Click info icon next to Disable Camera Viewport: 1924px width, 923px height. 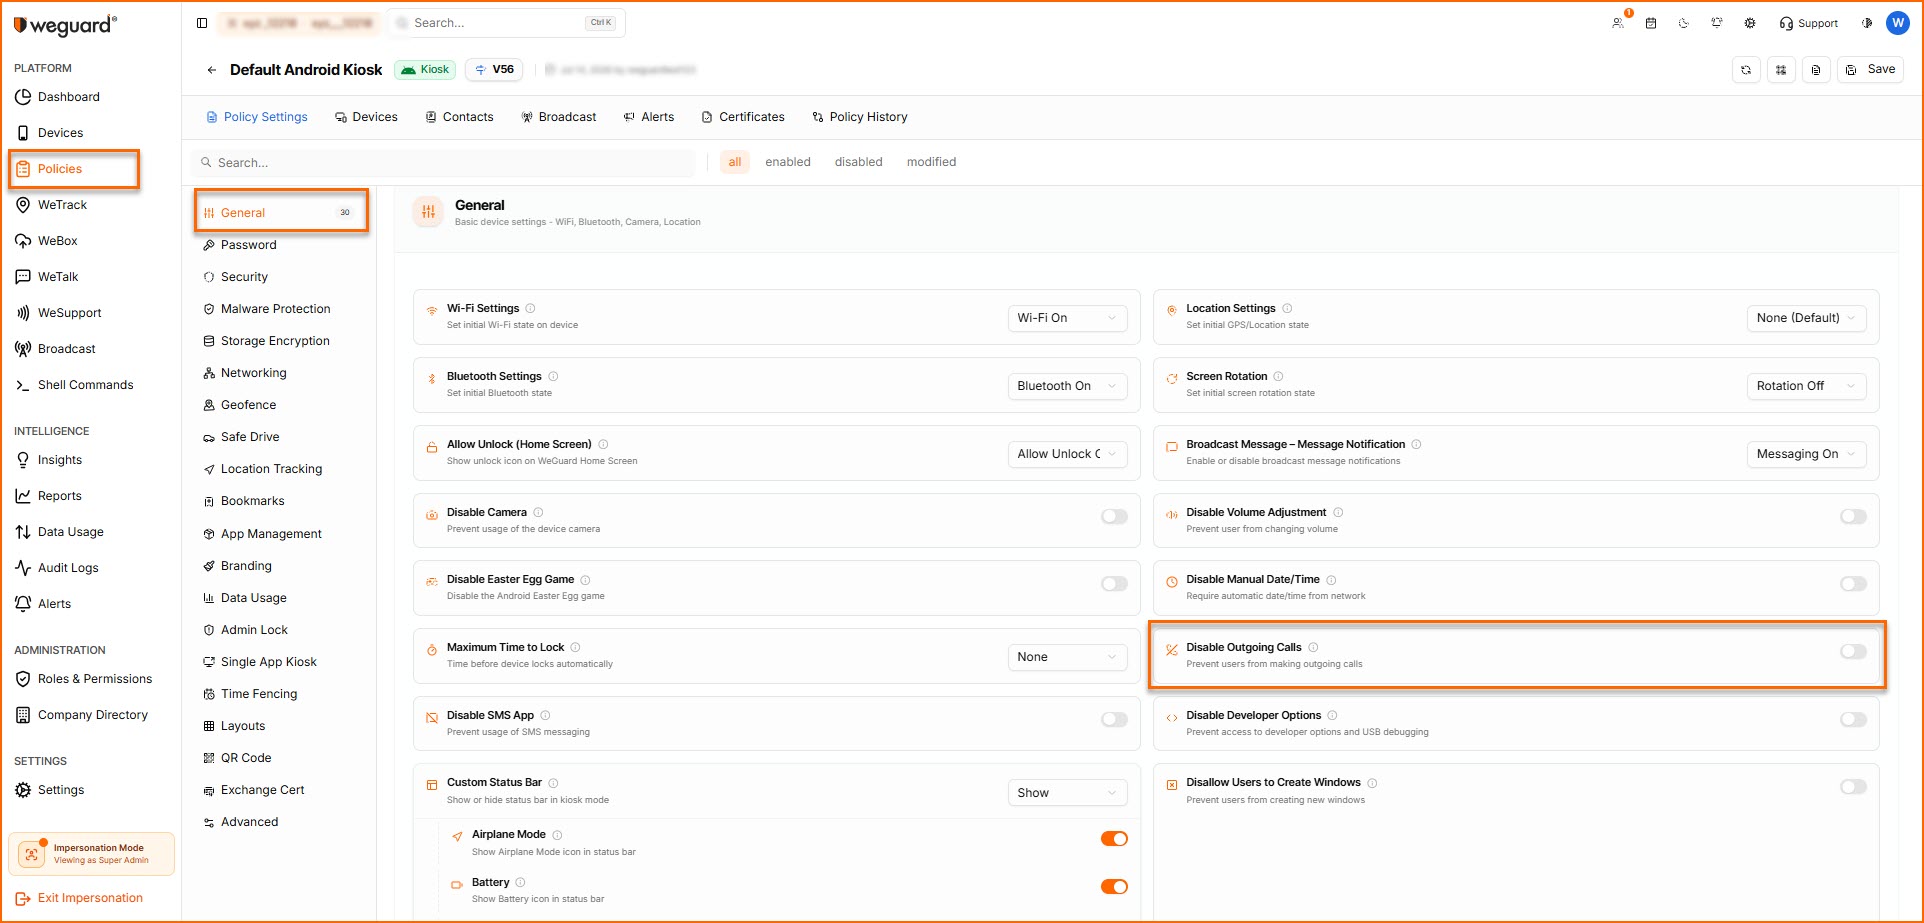coord(538,512)
